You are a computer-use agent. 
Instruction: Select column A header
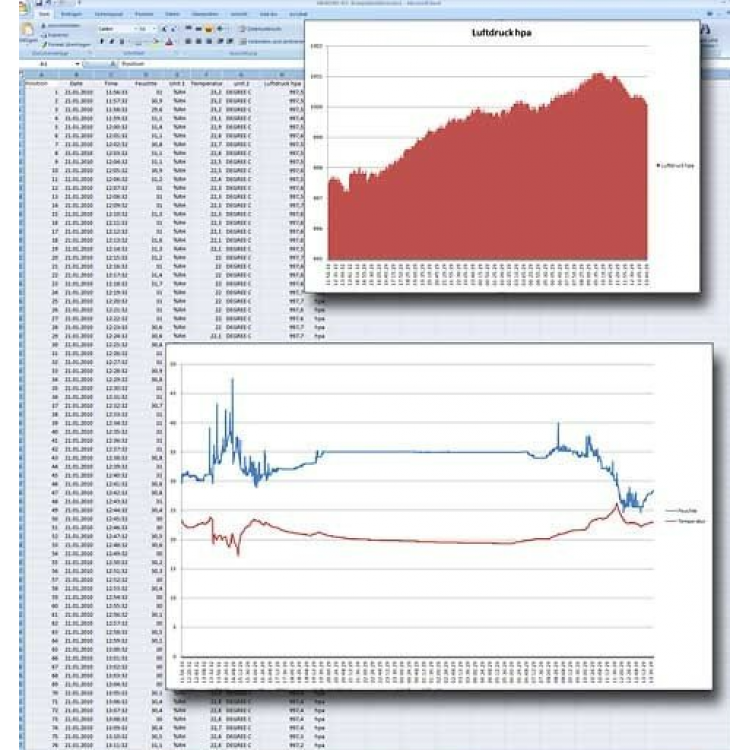(42, 74)
